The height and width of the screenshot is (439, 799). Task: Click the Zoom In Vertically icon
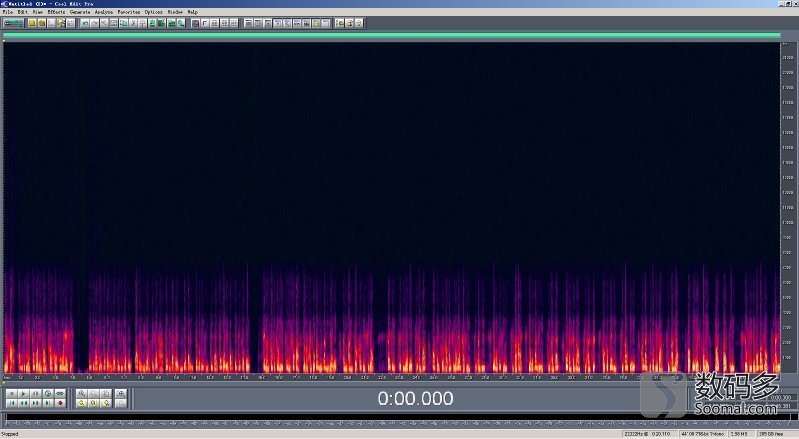[120, 393]
